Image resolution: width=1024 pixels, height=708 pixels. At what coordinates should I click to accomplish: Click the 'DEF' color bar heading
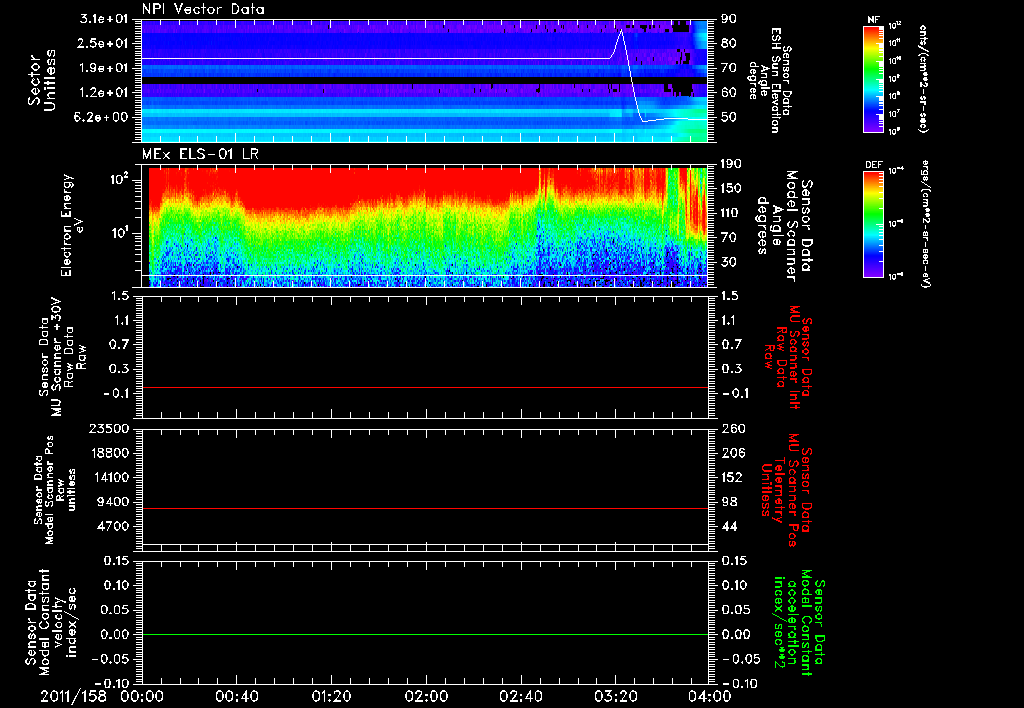point(873,165)
